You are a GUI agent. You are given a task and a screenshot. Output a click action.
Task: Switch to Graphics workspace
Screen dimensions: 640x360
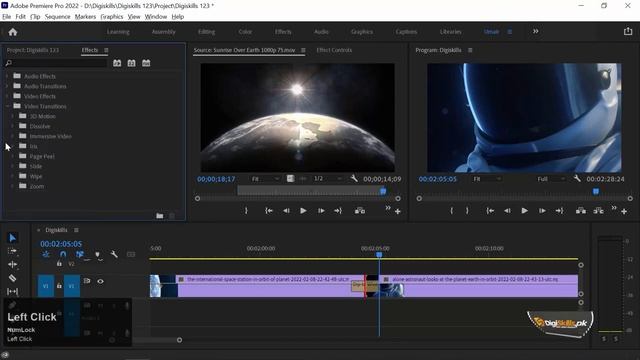pos(362,31)
